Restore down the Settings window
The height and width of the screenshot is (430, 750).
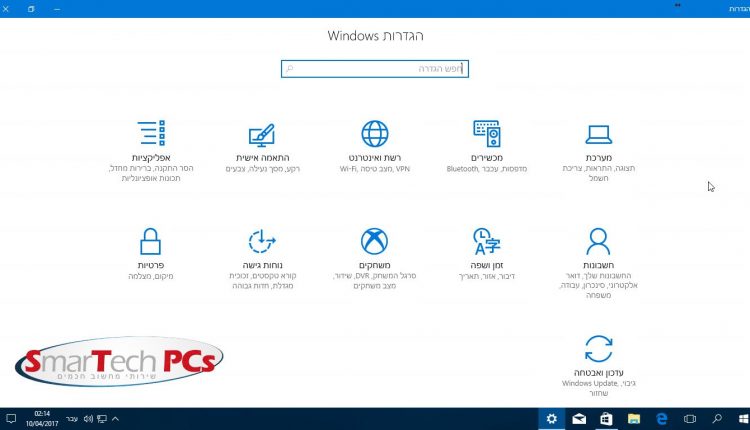point(31,9)
